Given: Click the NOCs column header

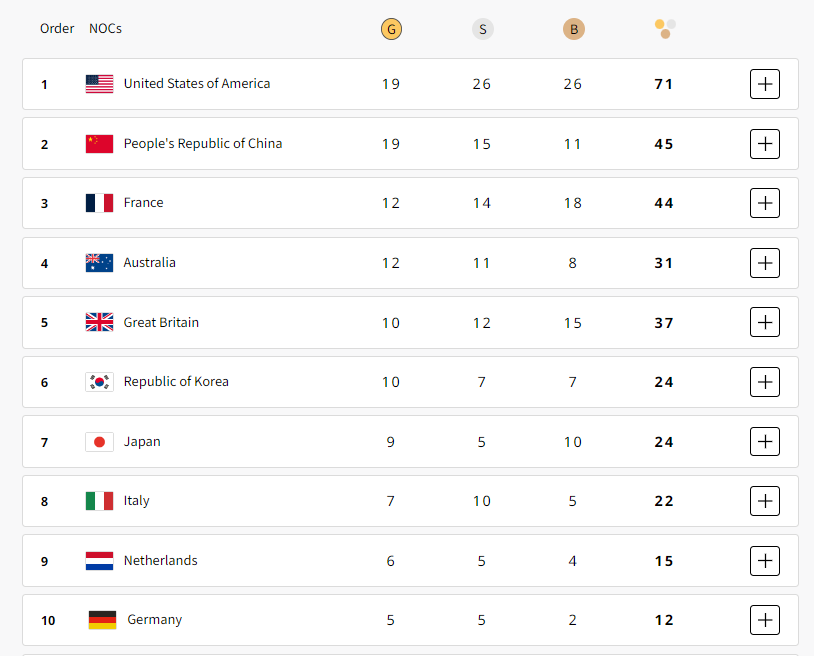Looking at the screenshot, I should (x=105, y=29).
